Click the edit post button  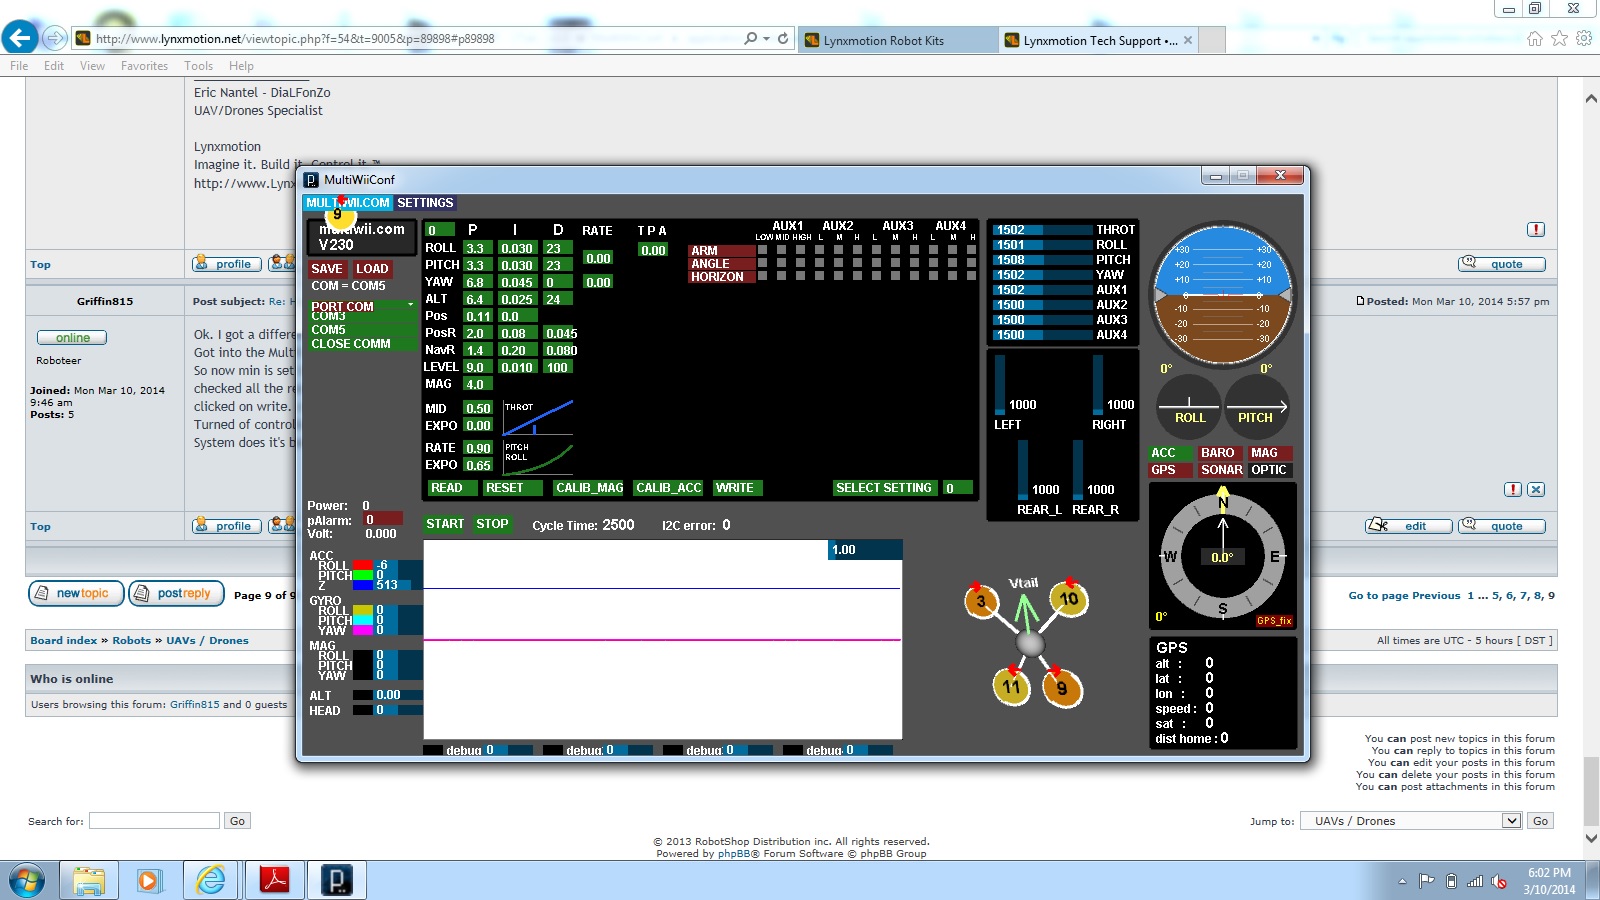[x=1408, y=526]
